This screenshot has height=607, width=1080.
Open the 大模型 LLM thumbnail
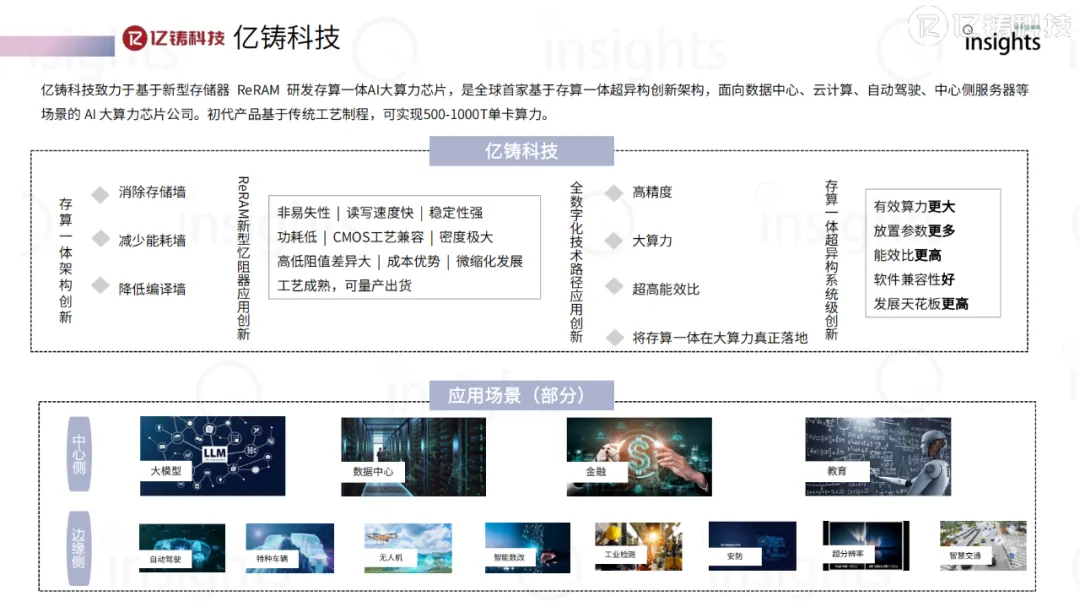(x=212, y=455)
